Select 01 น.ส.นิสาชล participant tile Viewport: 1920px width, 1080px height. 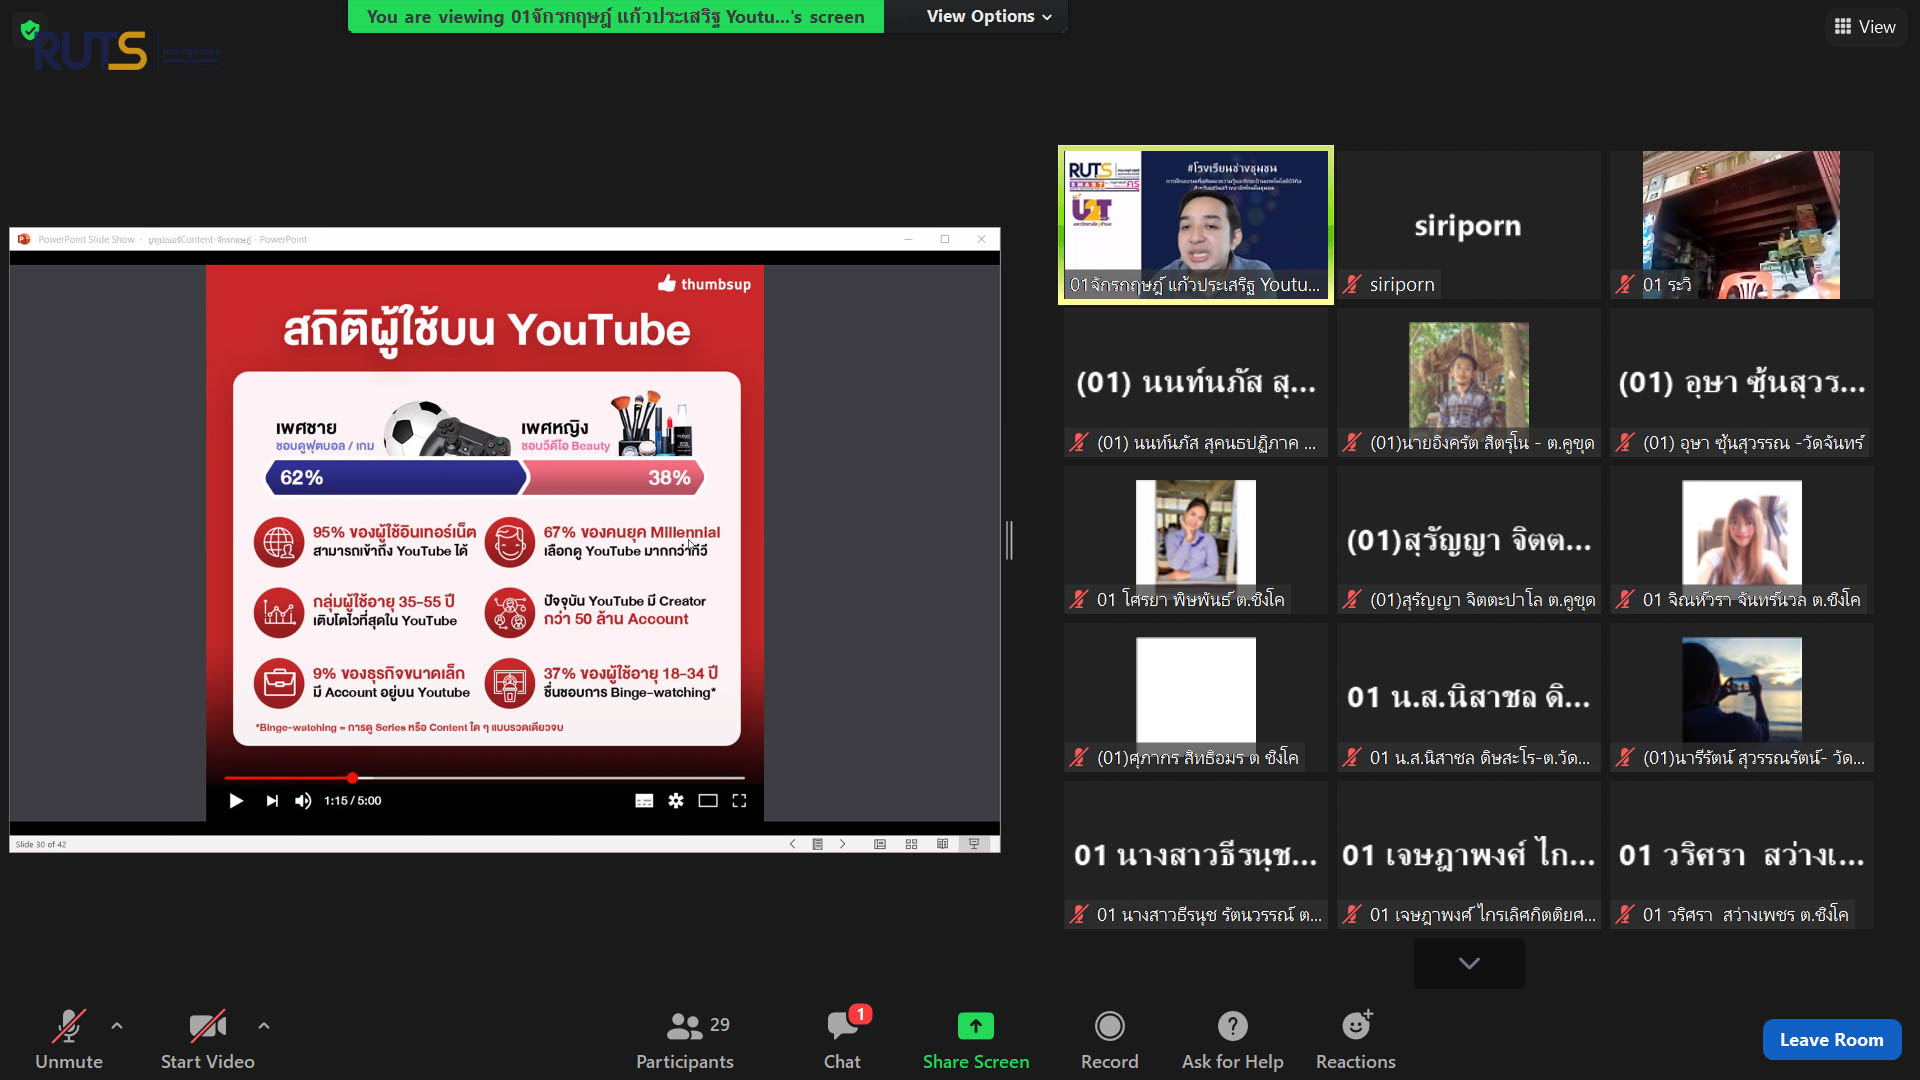(x=1468, y=698)
